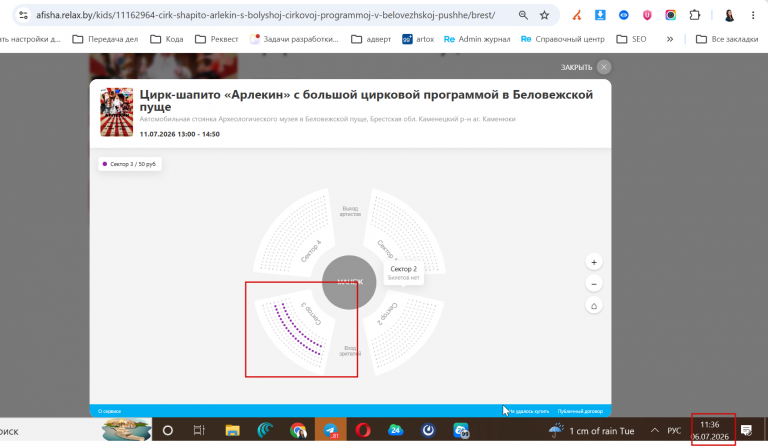Open the Chrome profile avatar
This screenshot has height=446, width=768.
[729, 15]
